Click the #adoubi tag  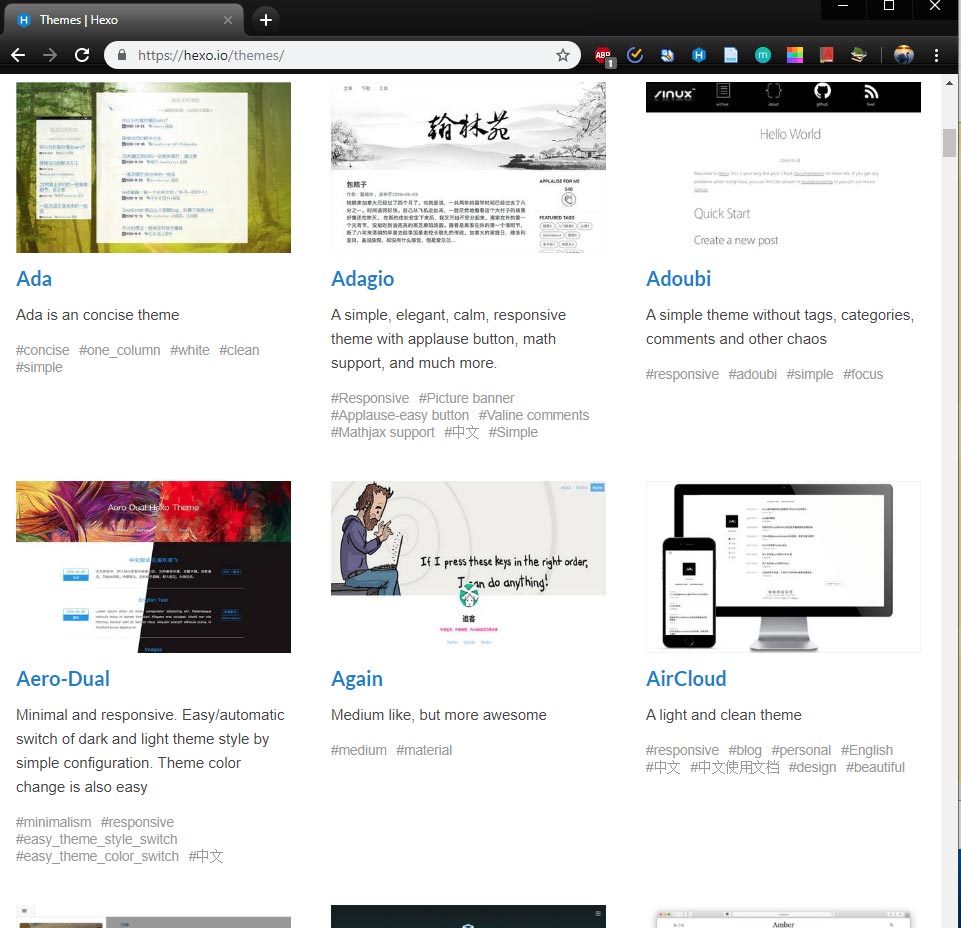(753, 375)
